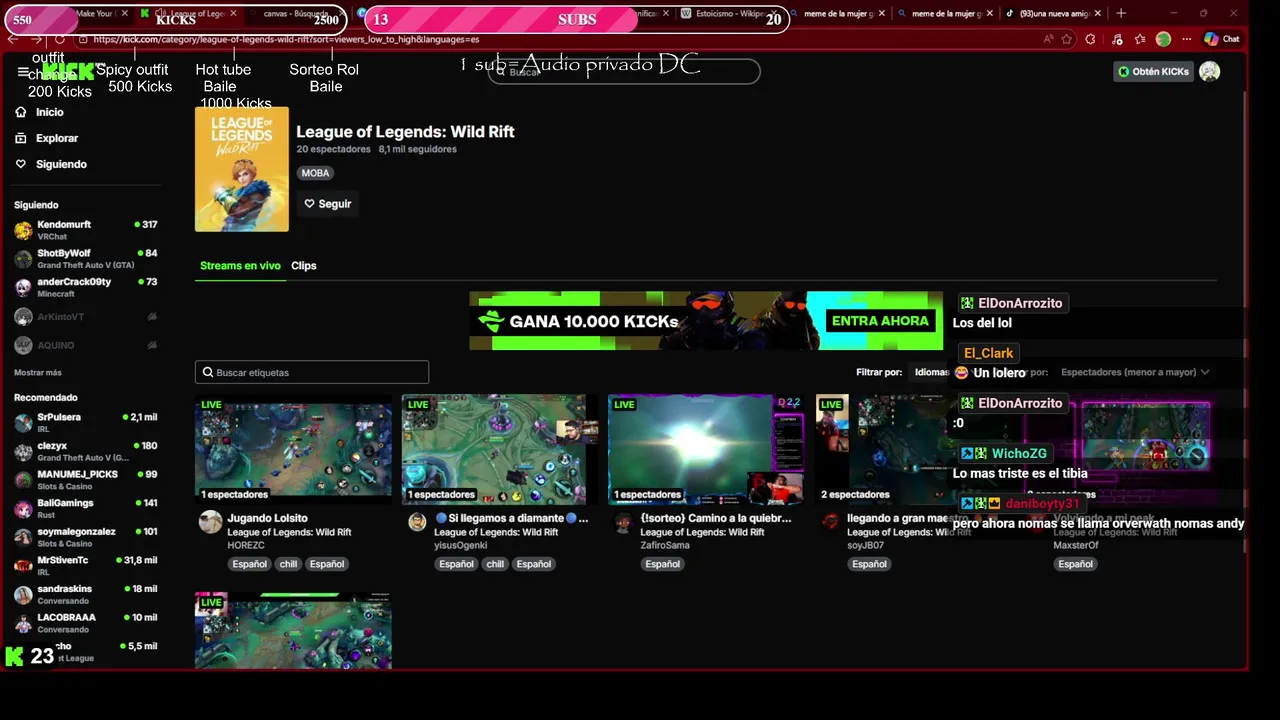
Task: Expand Espectadores (menor a mayor) sort dropdown
Action: tap(1135, 372)
